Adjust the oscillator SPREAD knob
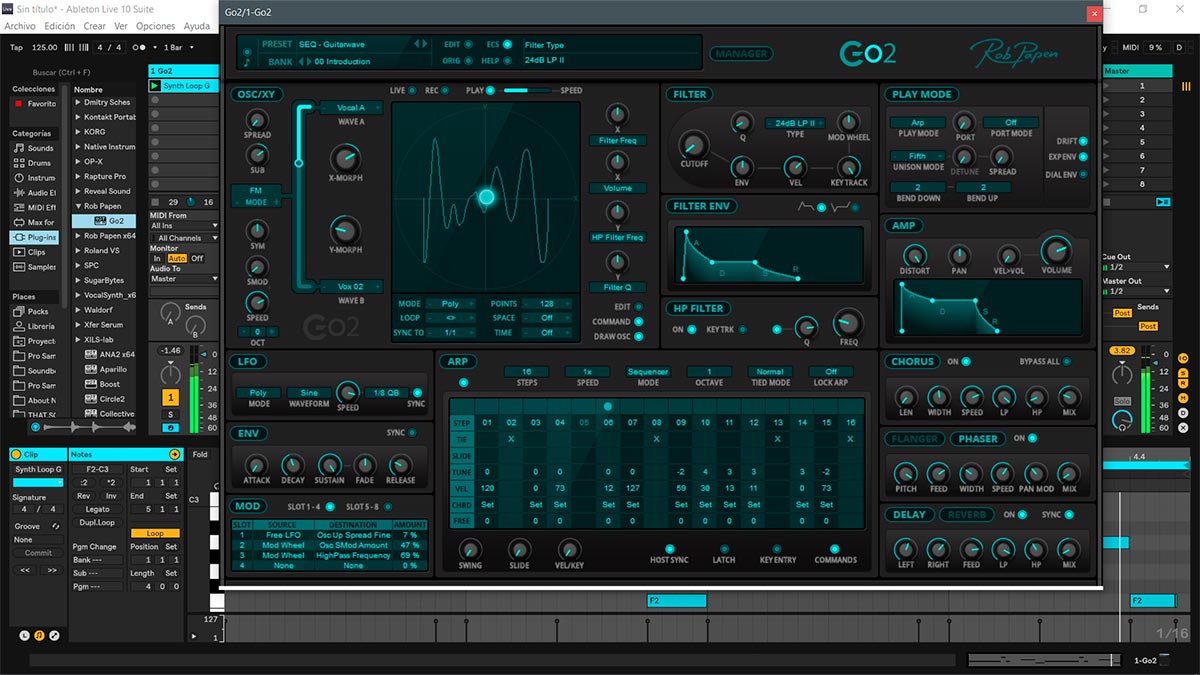 coord(257,120)
